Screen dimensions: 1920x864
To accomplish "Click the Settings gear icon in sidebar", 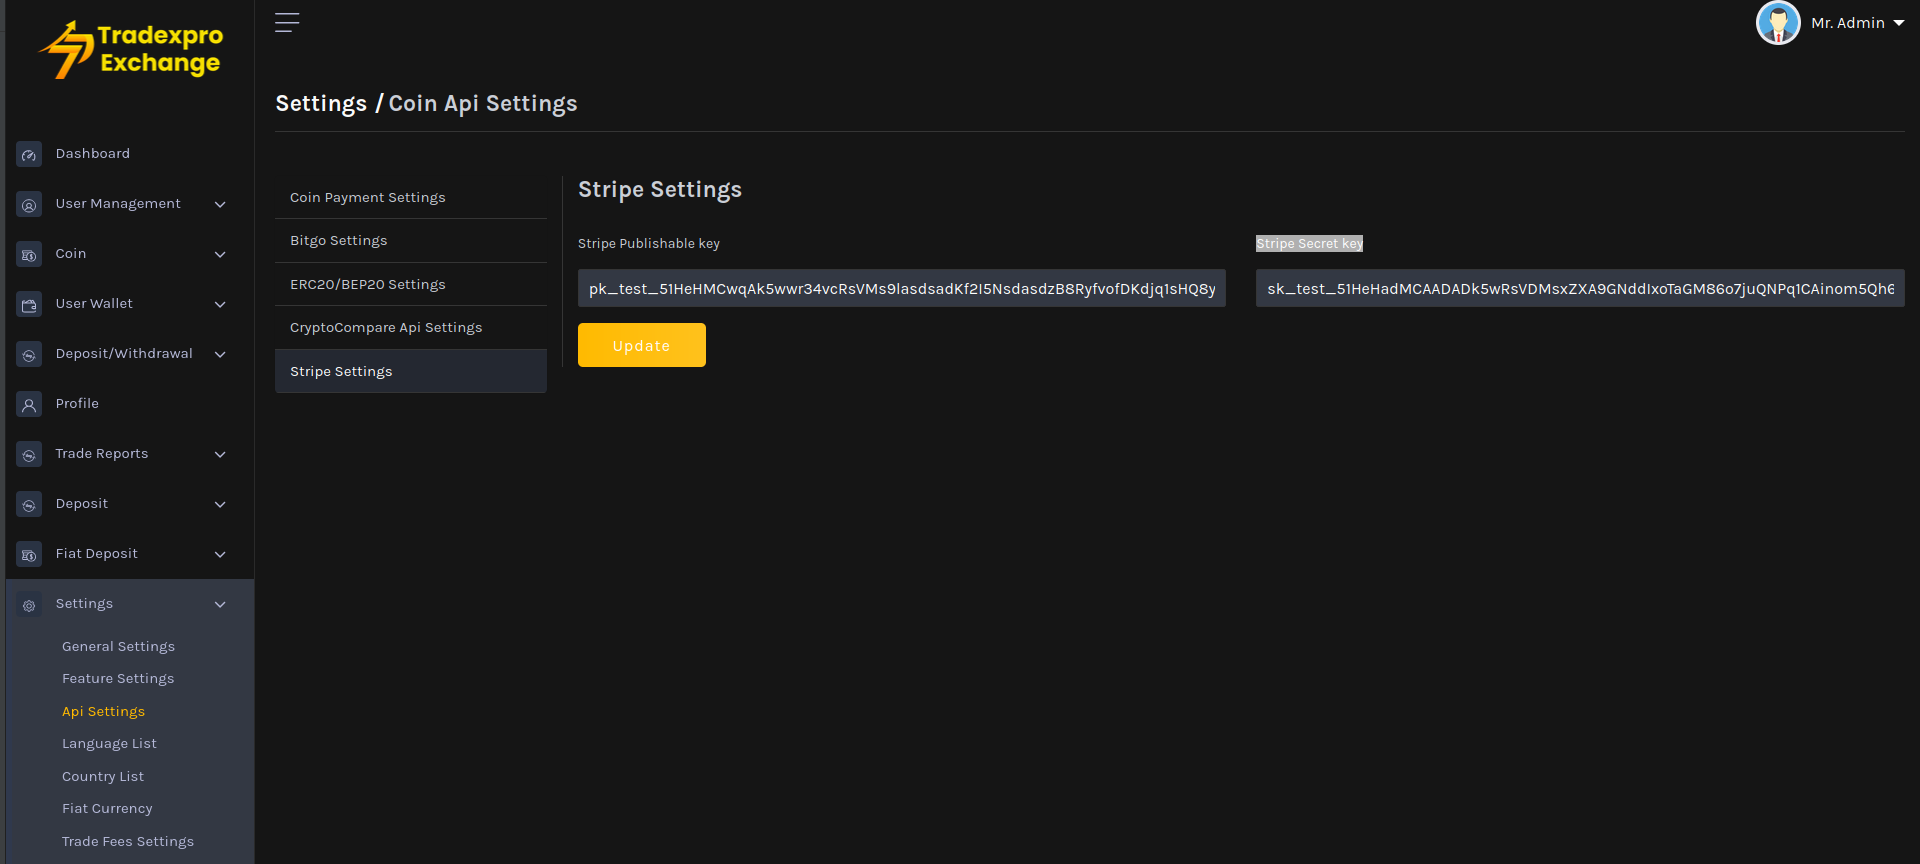I will 29,605.
